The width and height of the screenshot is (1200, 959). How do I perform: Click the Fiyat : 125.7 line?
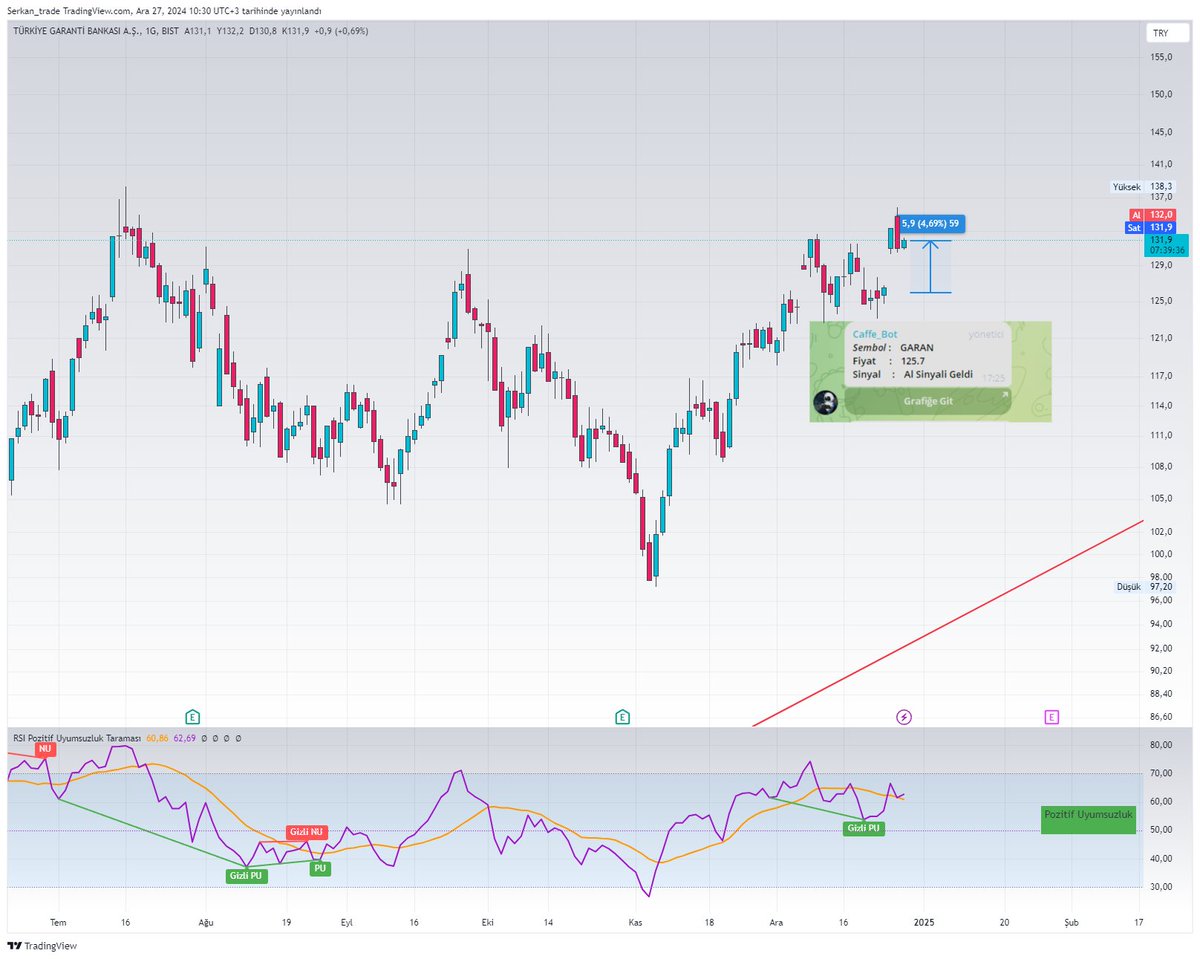(x=889, y=360)
